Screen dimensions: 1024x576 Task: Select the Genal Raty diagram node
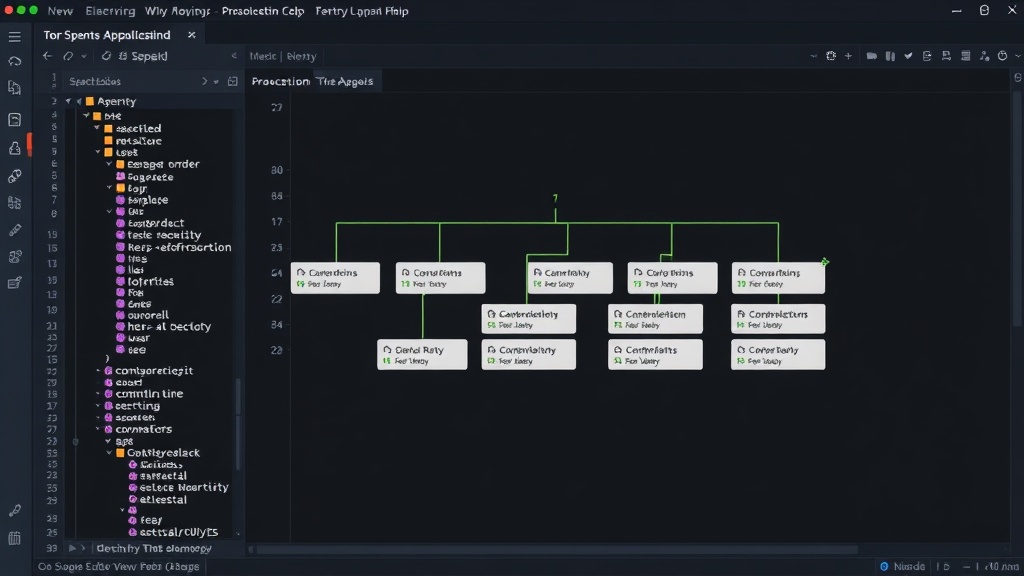click(422, 355)
